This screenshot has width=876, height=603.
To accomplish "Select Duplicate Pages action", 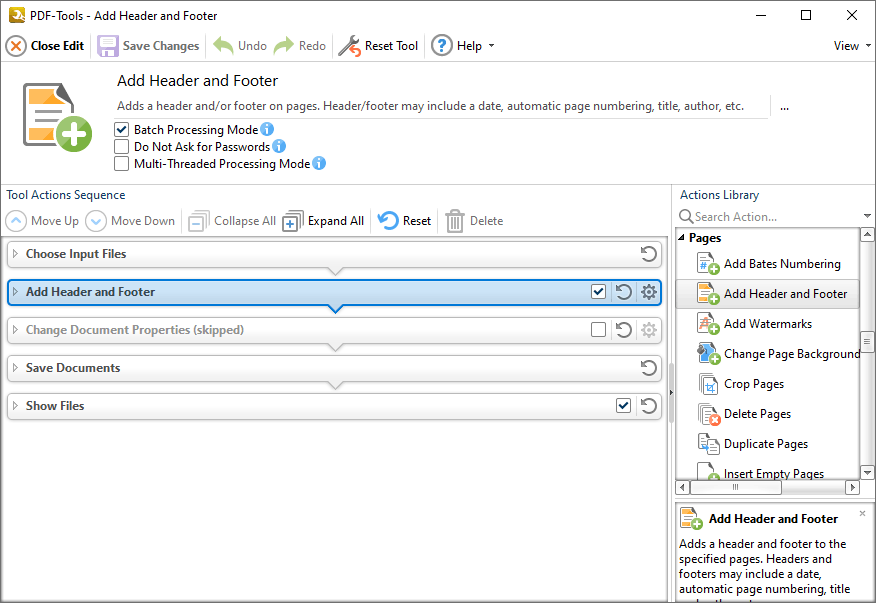I will point(768,444).
